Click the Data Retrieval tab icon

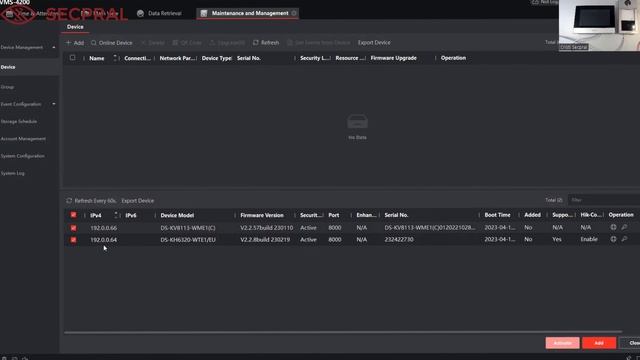click(x=140, y=13)
